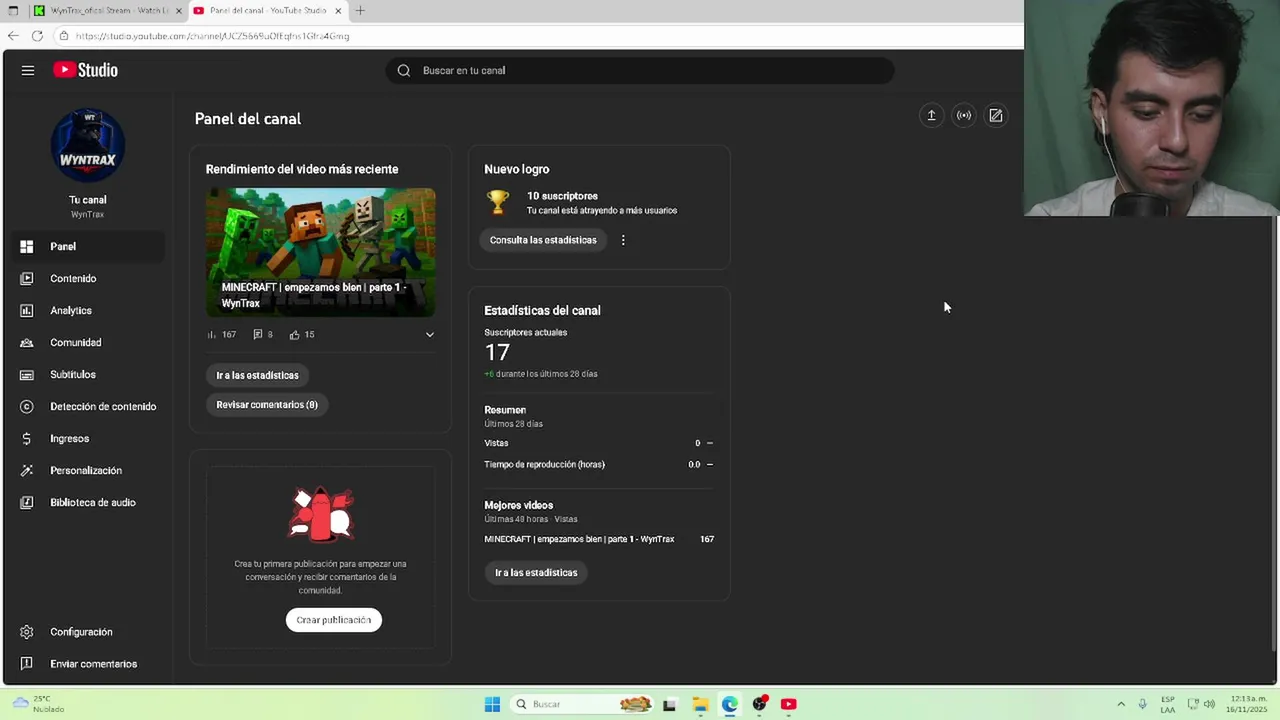Switch to WynTrax_oficial Stream browser tab
This screenshot has width=1280, height=720.
106,10
